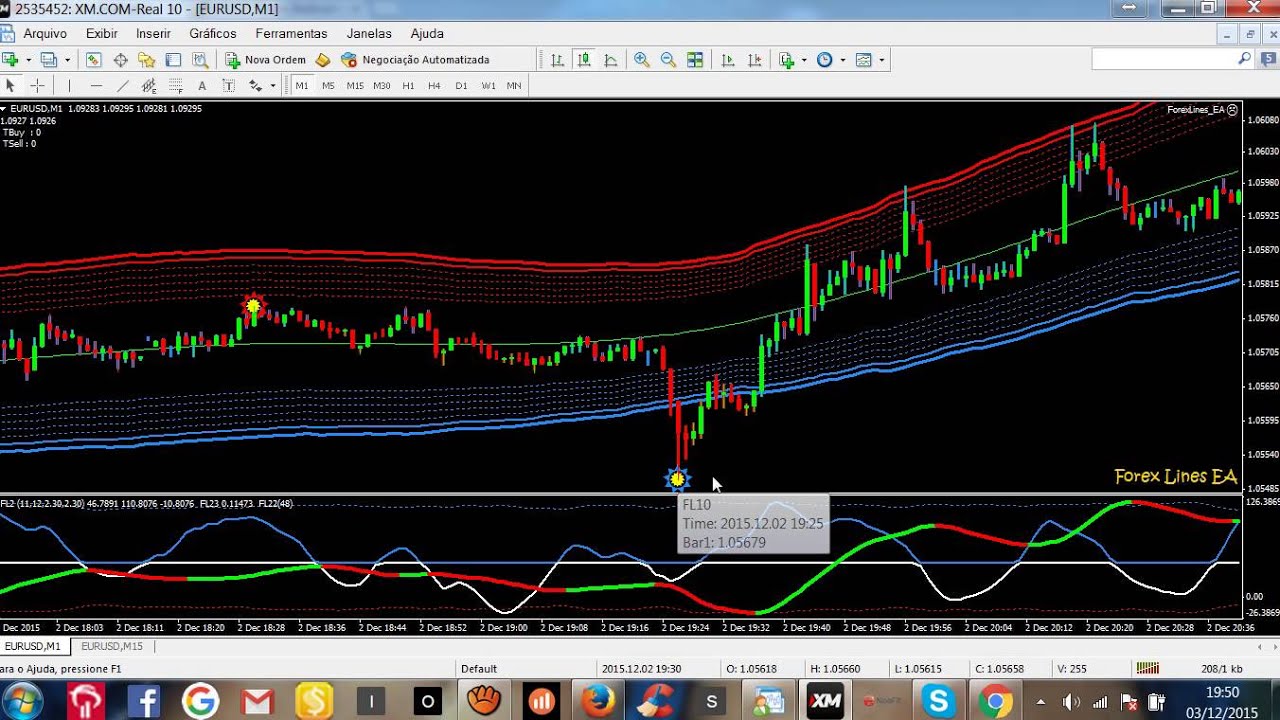Screen dimensions: 1280x720
Task: Open the Exibir menu
Action: click(x=102, y=33)
